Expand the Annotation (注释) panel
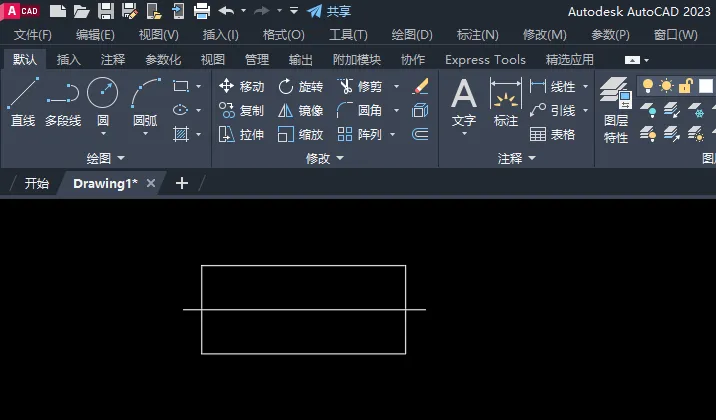The height and width of the screenshot is (420, 716). point(516,158)
